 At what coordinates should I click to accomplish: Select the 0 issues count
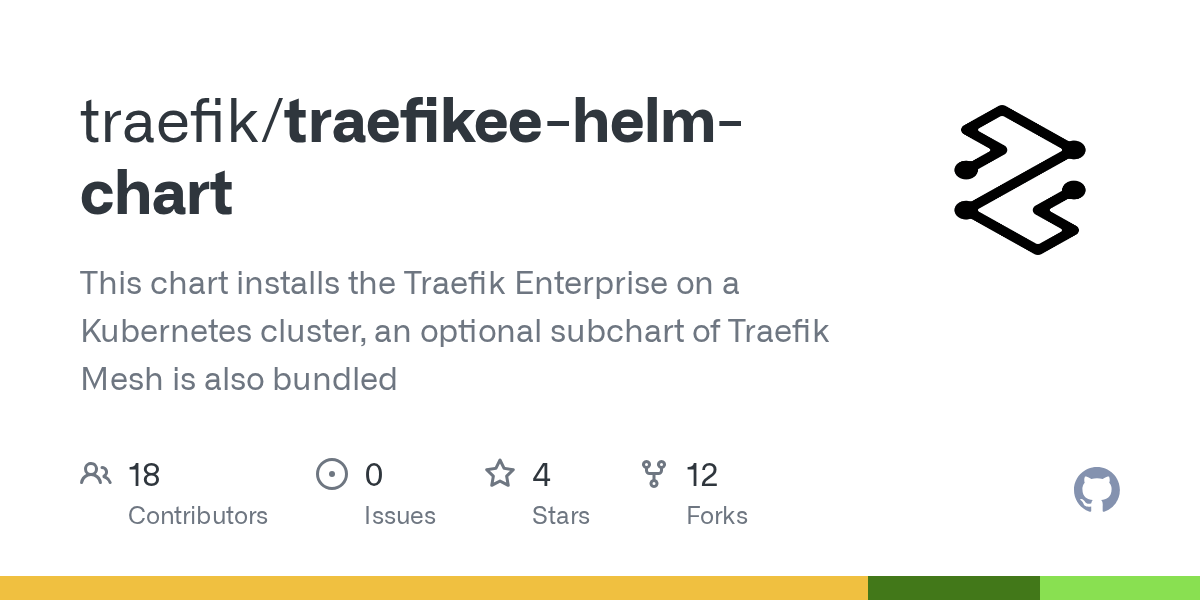(x=374, y=475)
